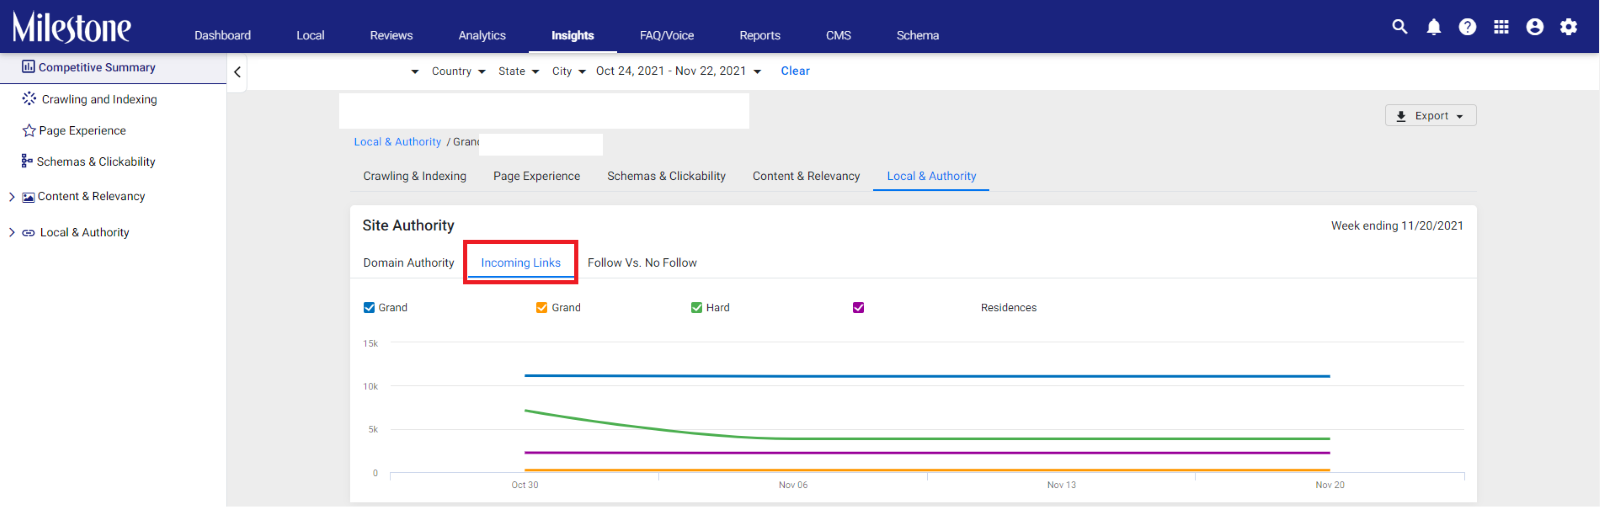Toggle the purple Residences legend checkbox
1600x521 pixels.
click(858, 308)
